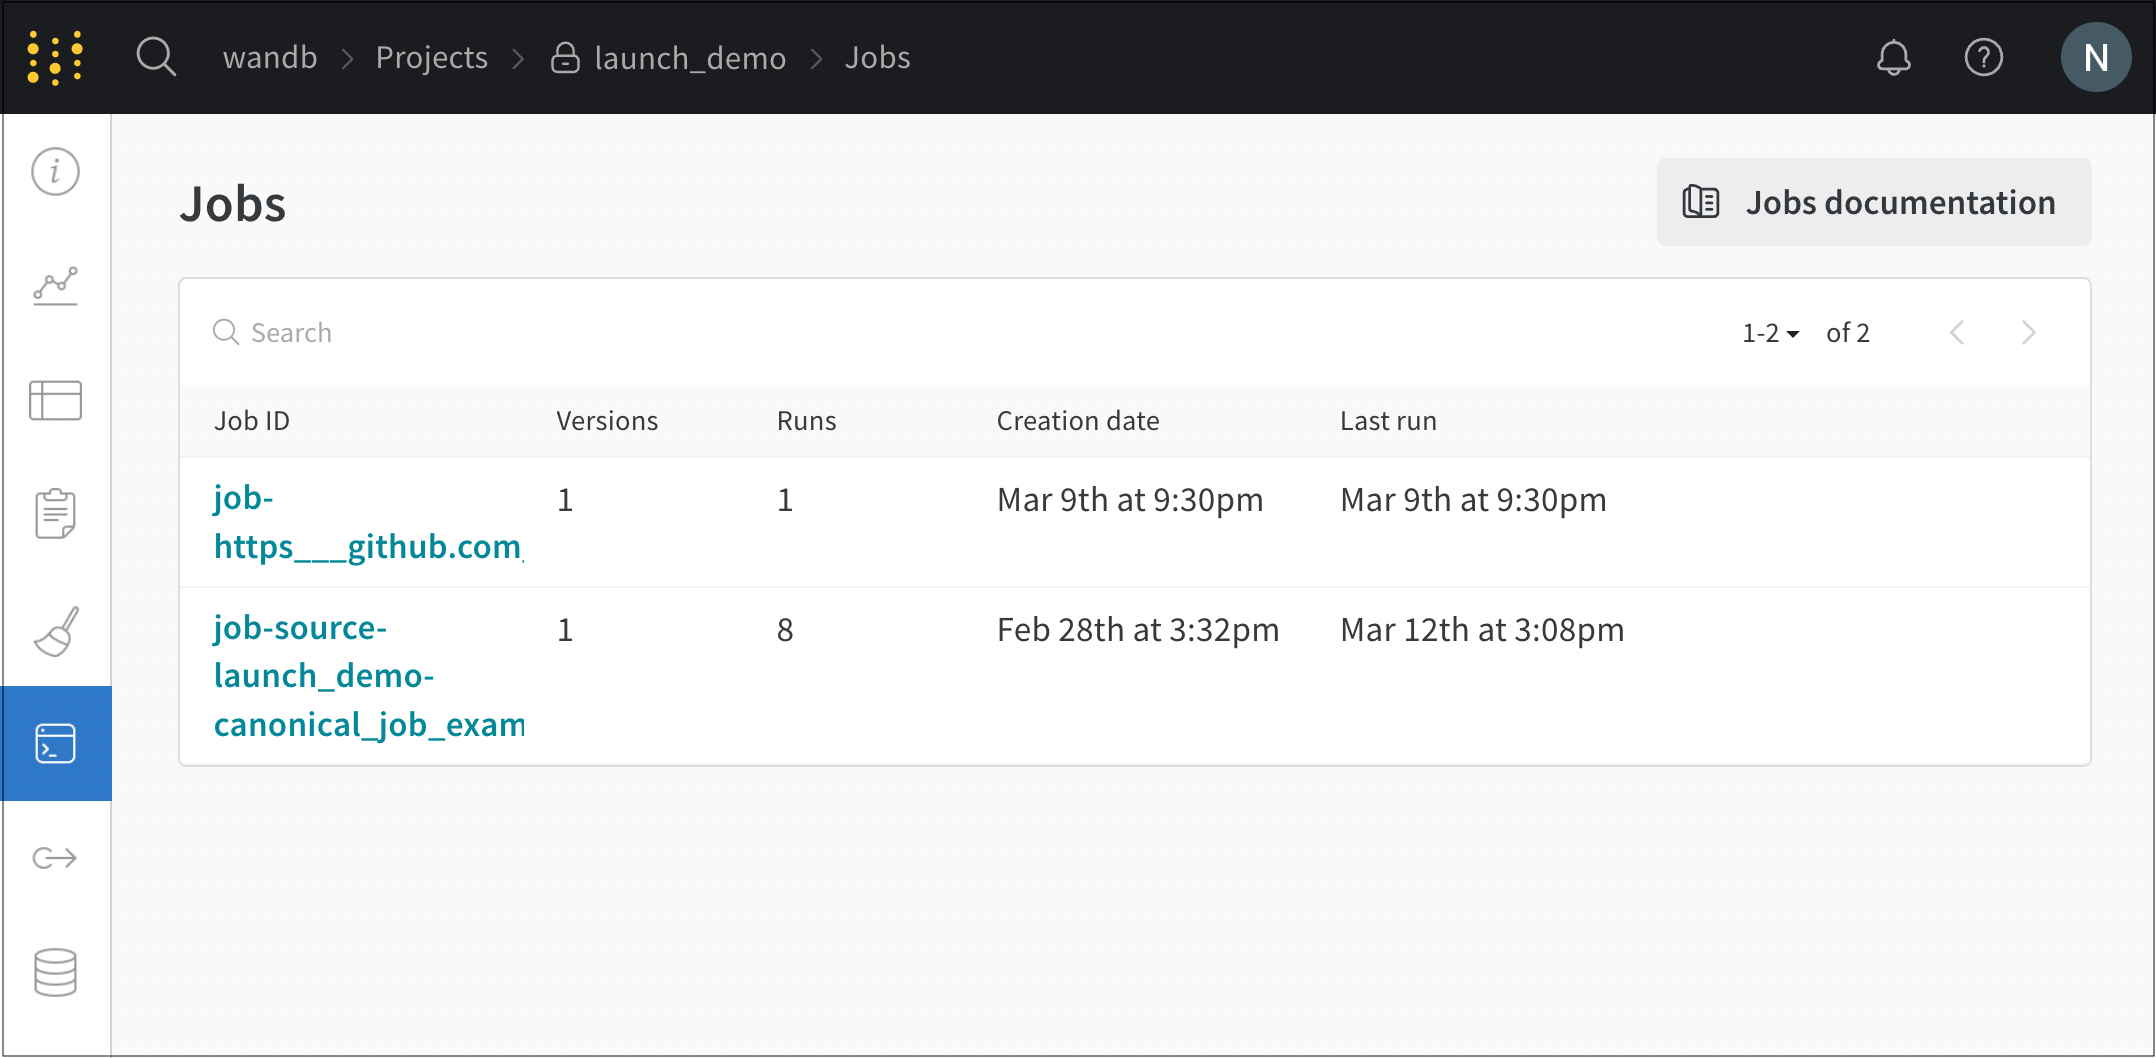Open the notifications bell

(1893, 58)
